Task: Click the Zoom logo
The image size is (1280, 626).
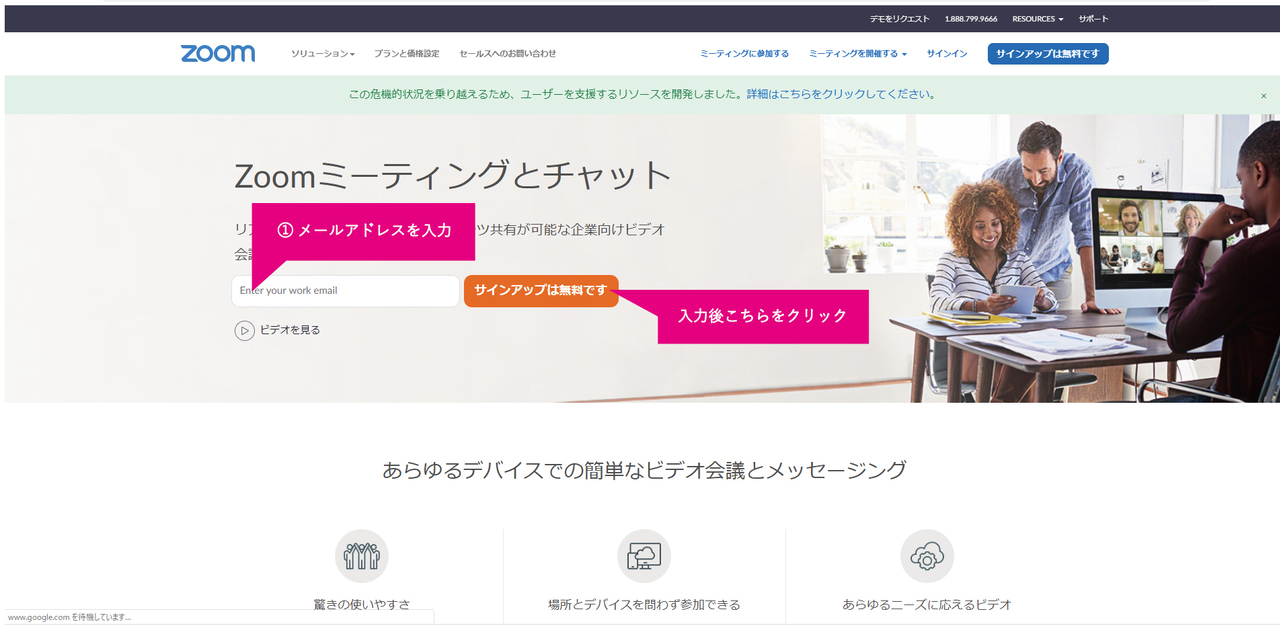Action: point(218,54)
